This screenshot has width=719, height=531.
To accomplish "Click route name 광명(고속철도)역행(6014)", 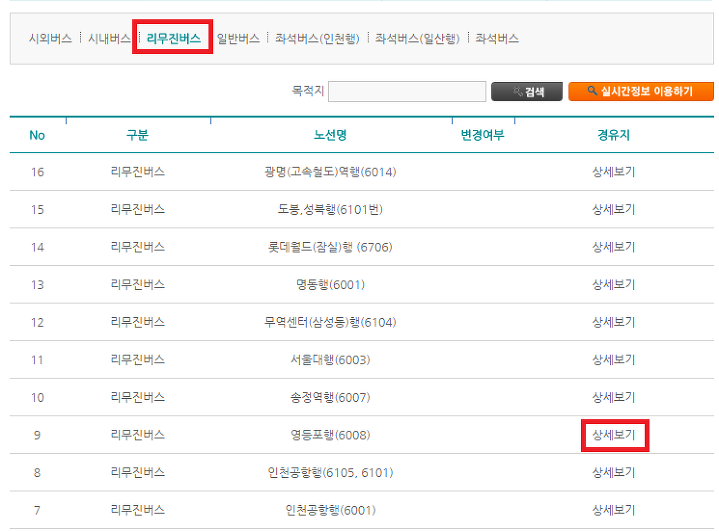I will (330, 172).
